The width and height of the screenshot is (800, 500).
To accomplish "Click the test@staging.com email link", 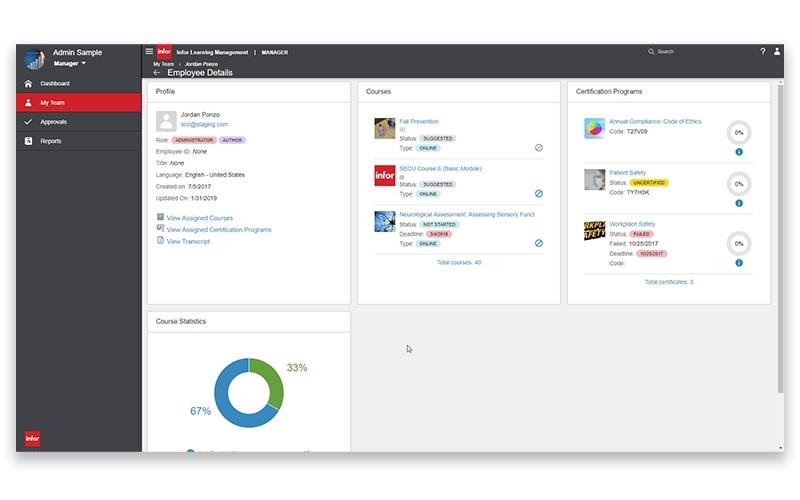I will (204, 124).
